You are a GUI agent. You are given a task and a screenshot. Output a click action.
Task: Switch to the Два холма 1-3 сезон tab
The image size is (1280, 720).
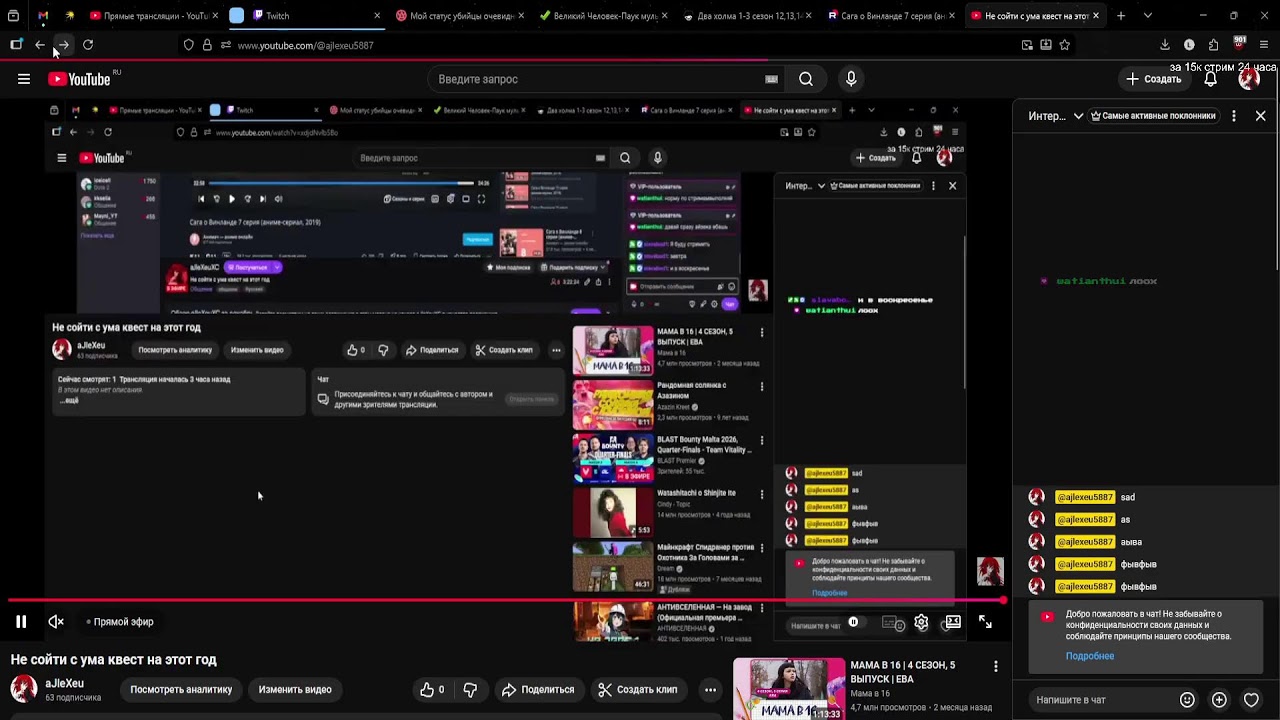click(746, 16)
